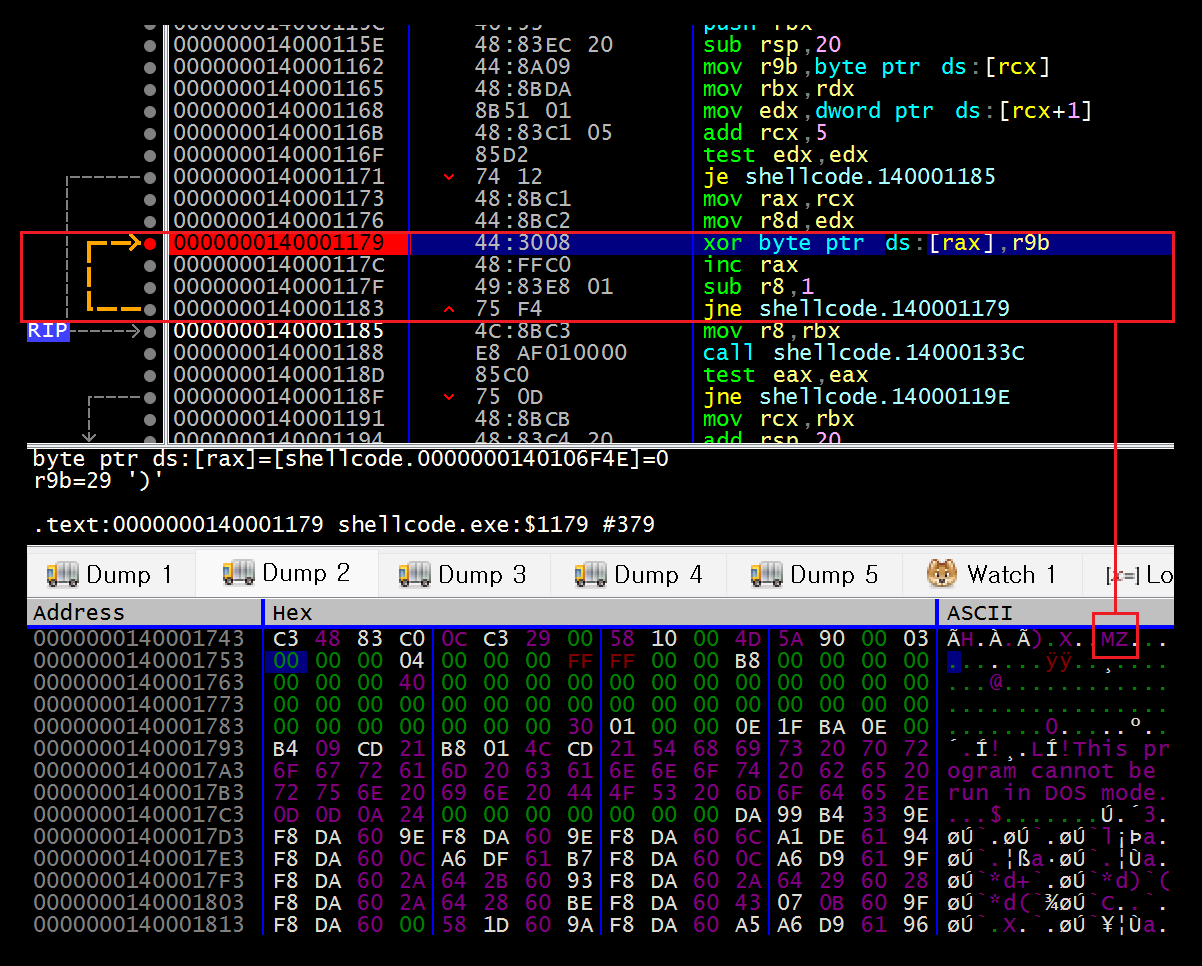Toggle breakpoint dot at address 000000014000117C

(x=150, y=265)
